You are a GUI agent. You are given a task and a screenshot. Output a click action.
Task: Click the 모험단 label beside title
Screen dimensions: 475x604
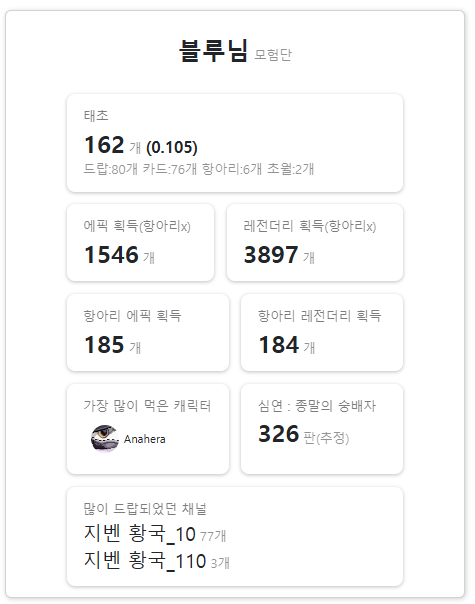click(273, 55)
